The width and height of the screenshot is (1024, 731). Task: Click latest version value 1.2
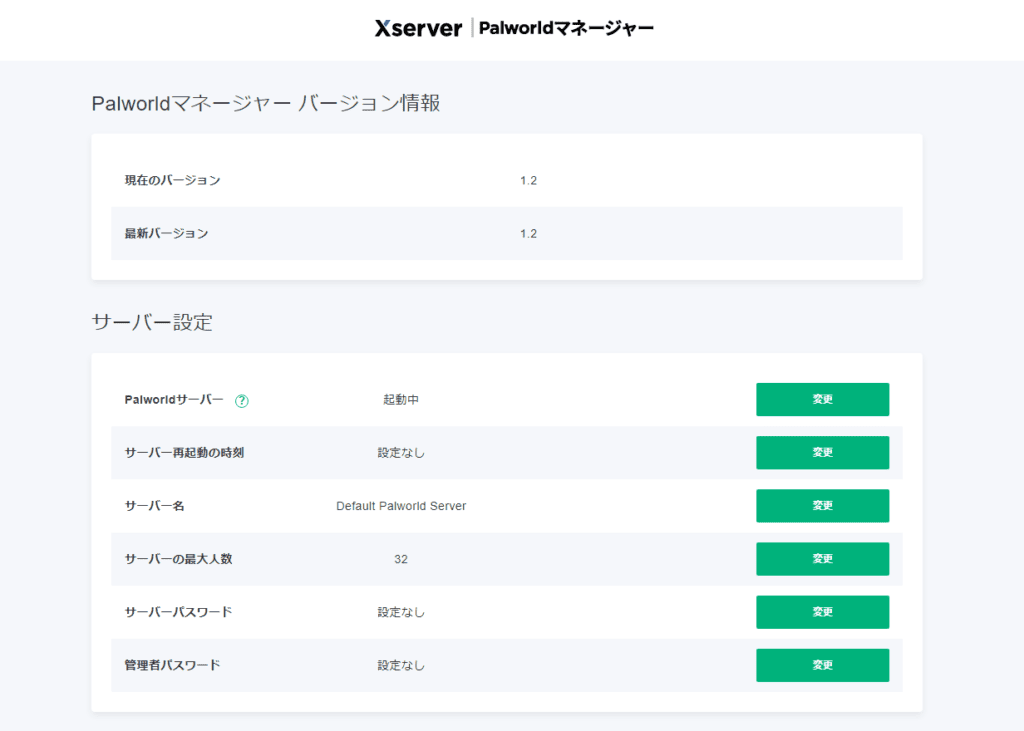(528, 234)
